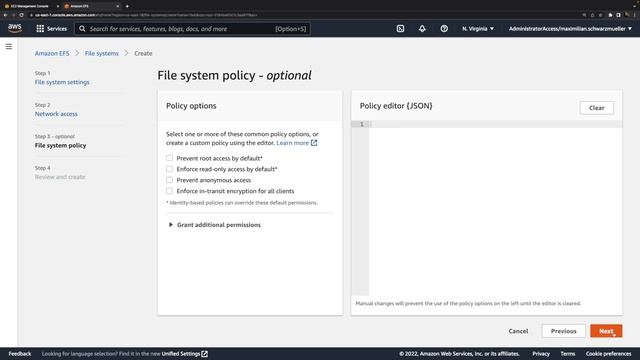Tick Prevent anonymous access
This screenshot has width=640, height=360.
click(x=169, y=180)
